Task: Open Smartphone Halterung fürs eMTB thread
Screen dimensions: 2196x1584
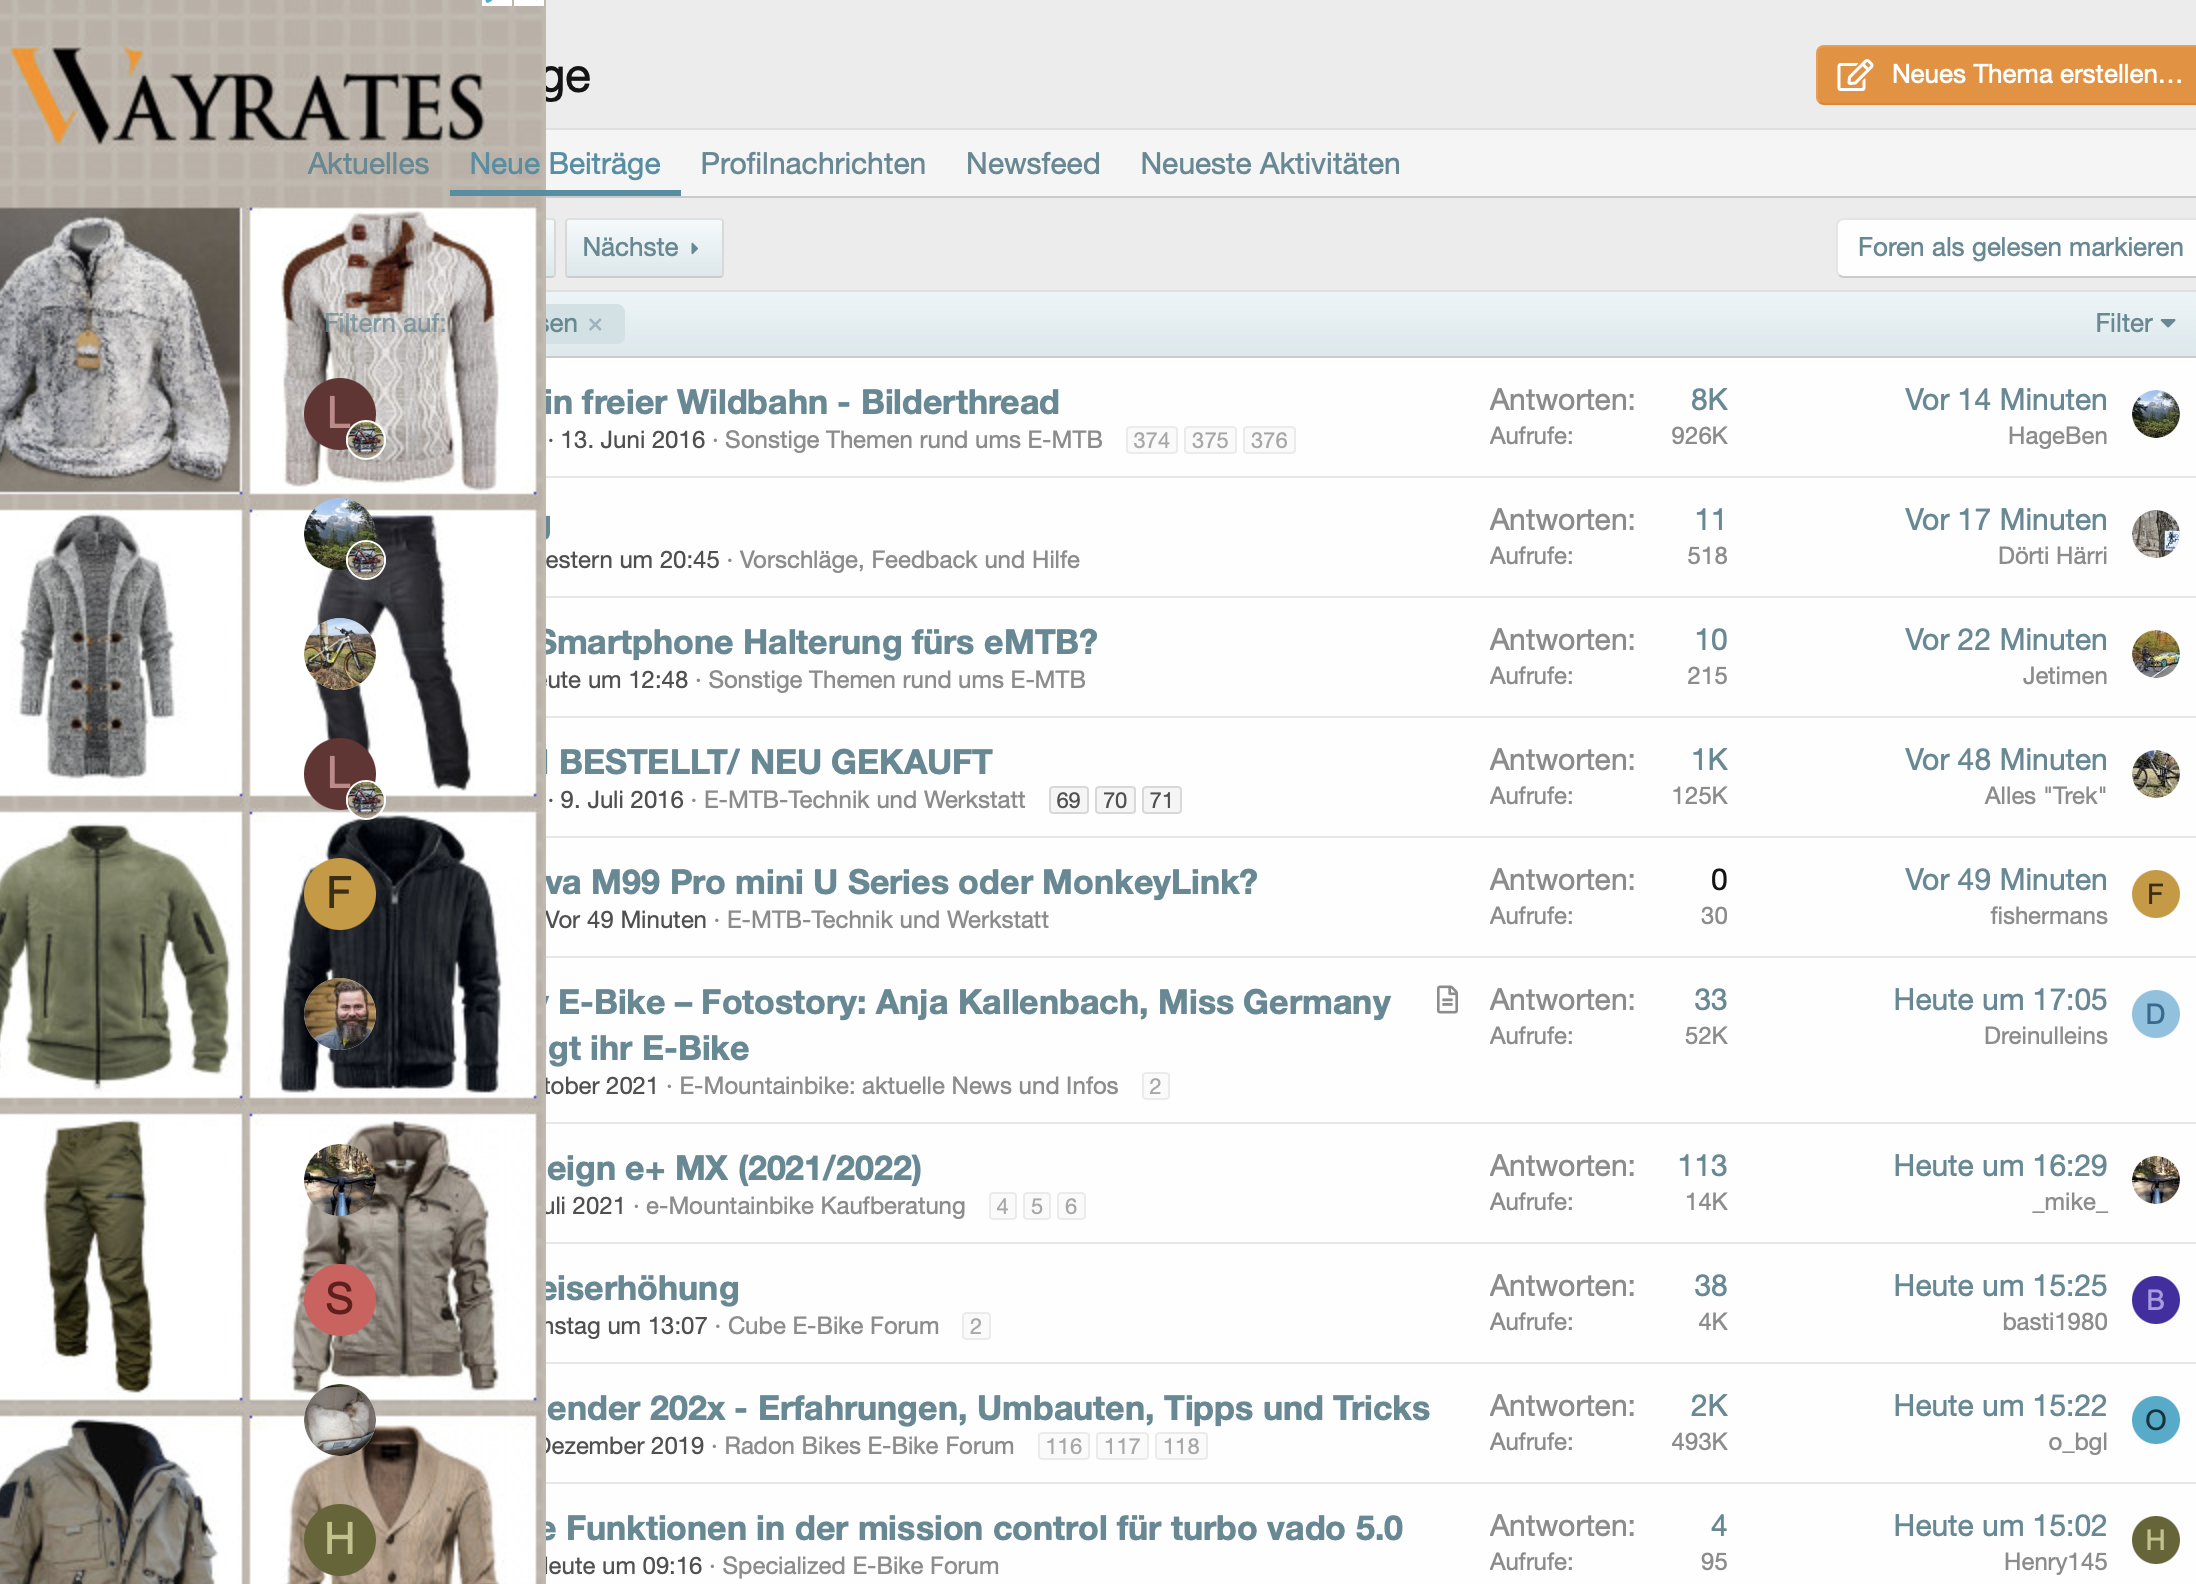Action: coord(820,642)
